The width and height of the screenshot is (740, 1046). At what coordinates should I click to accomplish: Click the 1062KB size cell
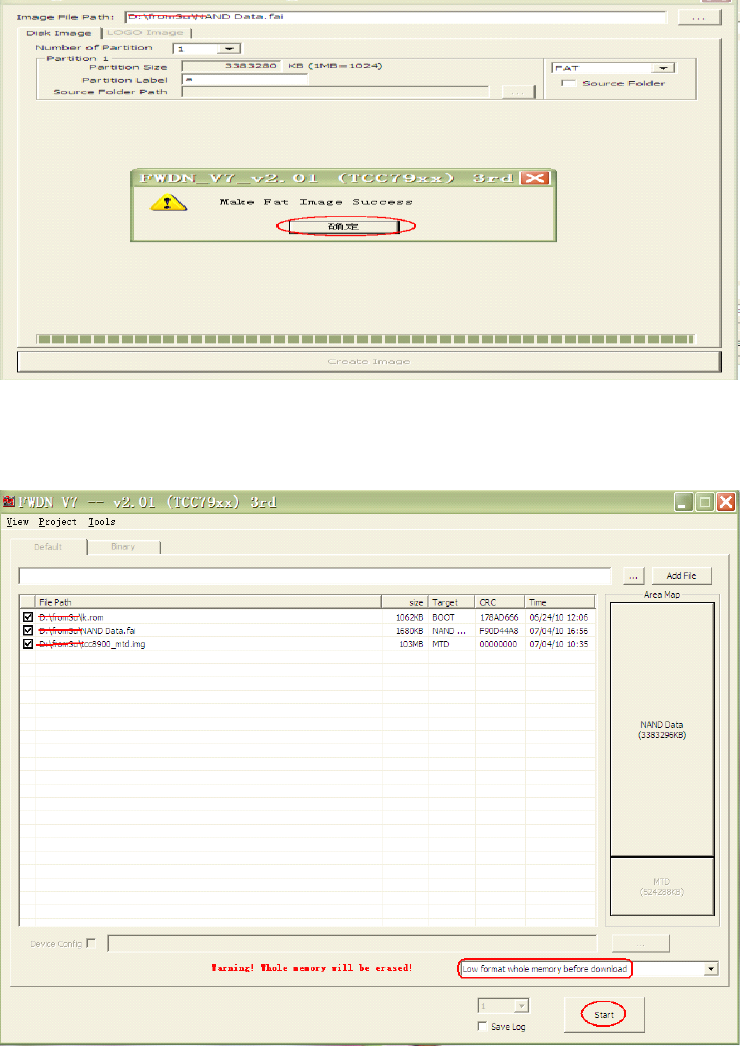(410, 618)
